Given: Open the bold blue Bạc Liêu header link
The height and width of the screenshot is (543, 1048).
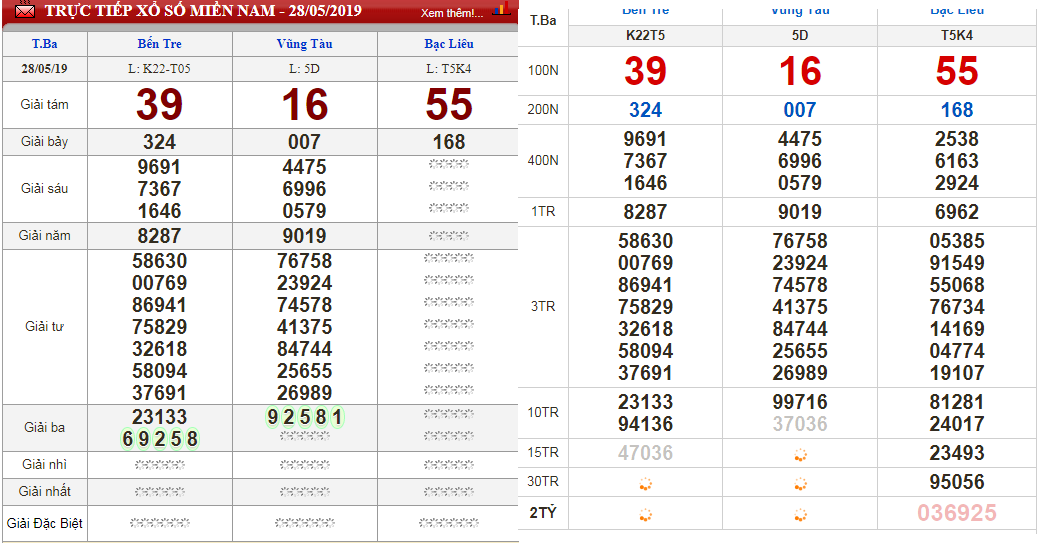Looking at the screenshot, I should tap(448, 44).
